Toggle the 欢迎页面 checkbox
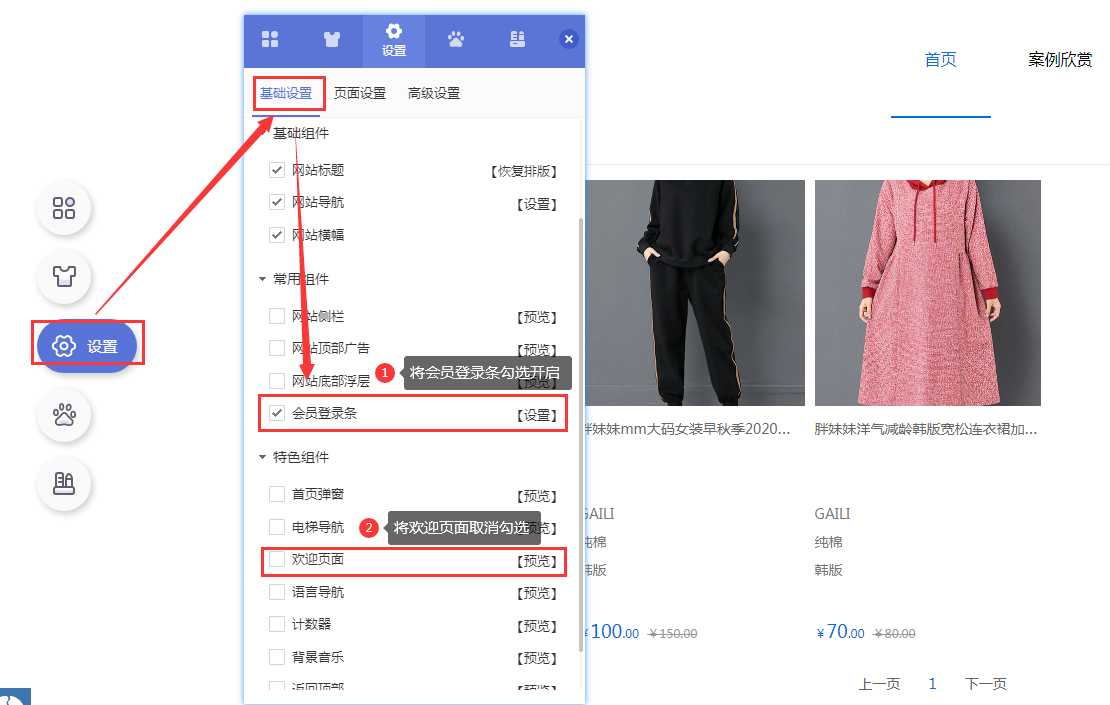The width and height of the screenshot is (1110, 705). pos(277,559)
